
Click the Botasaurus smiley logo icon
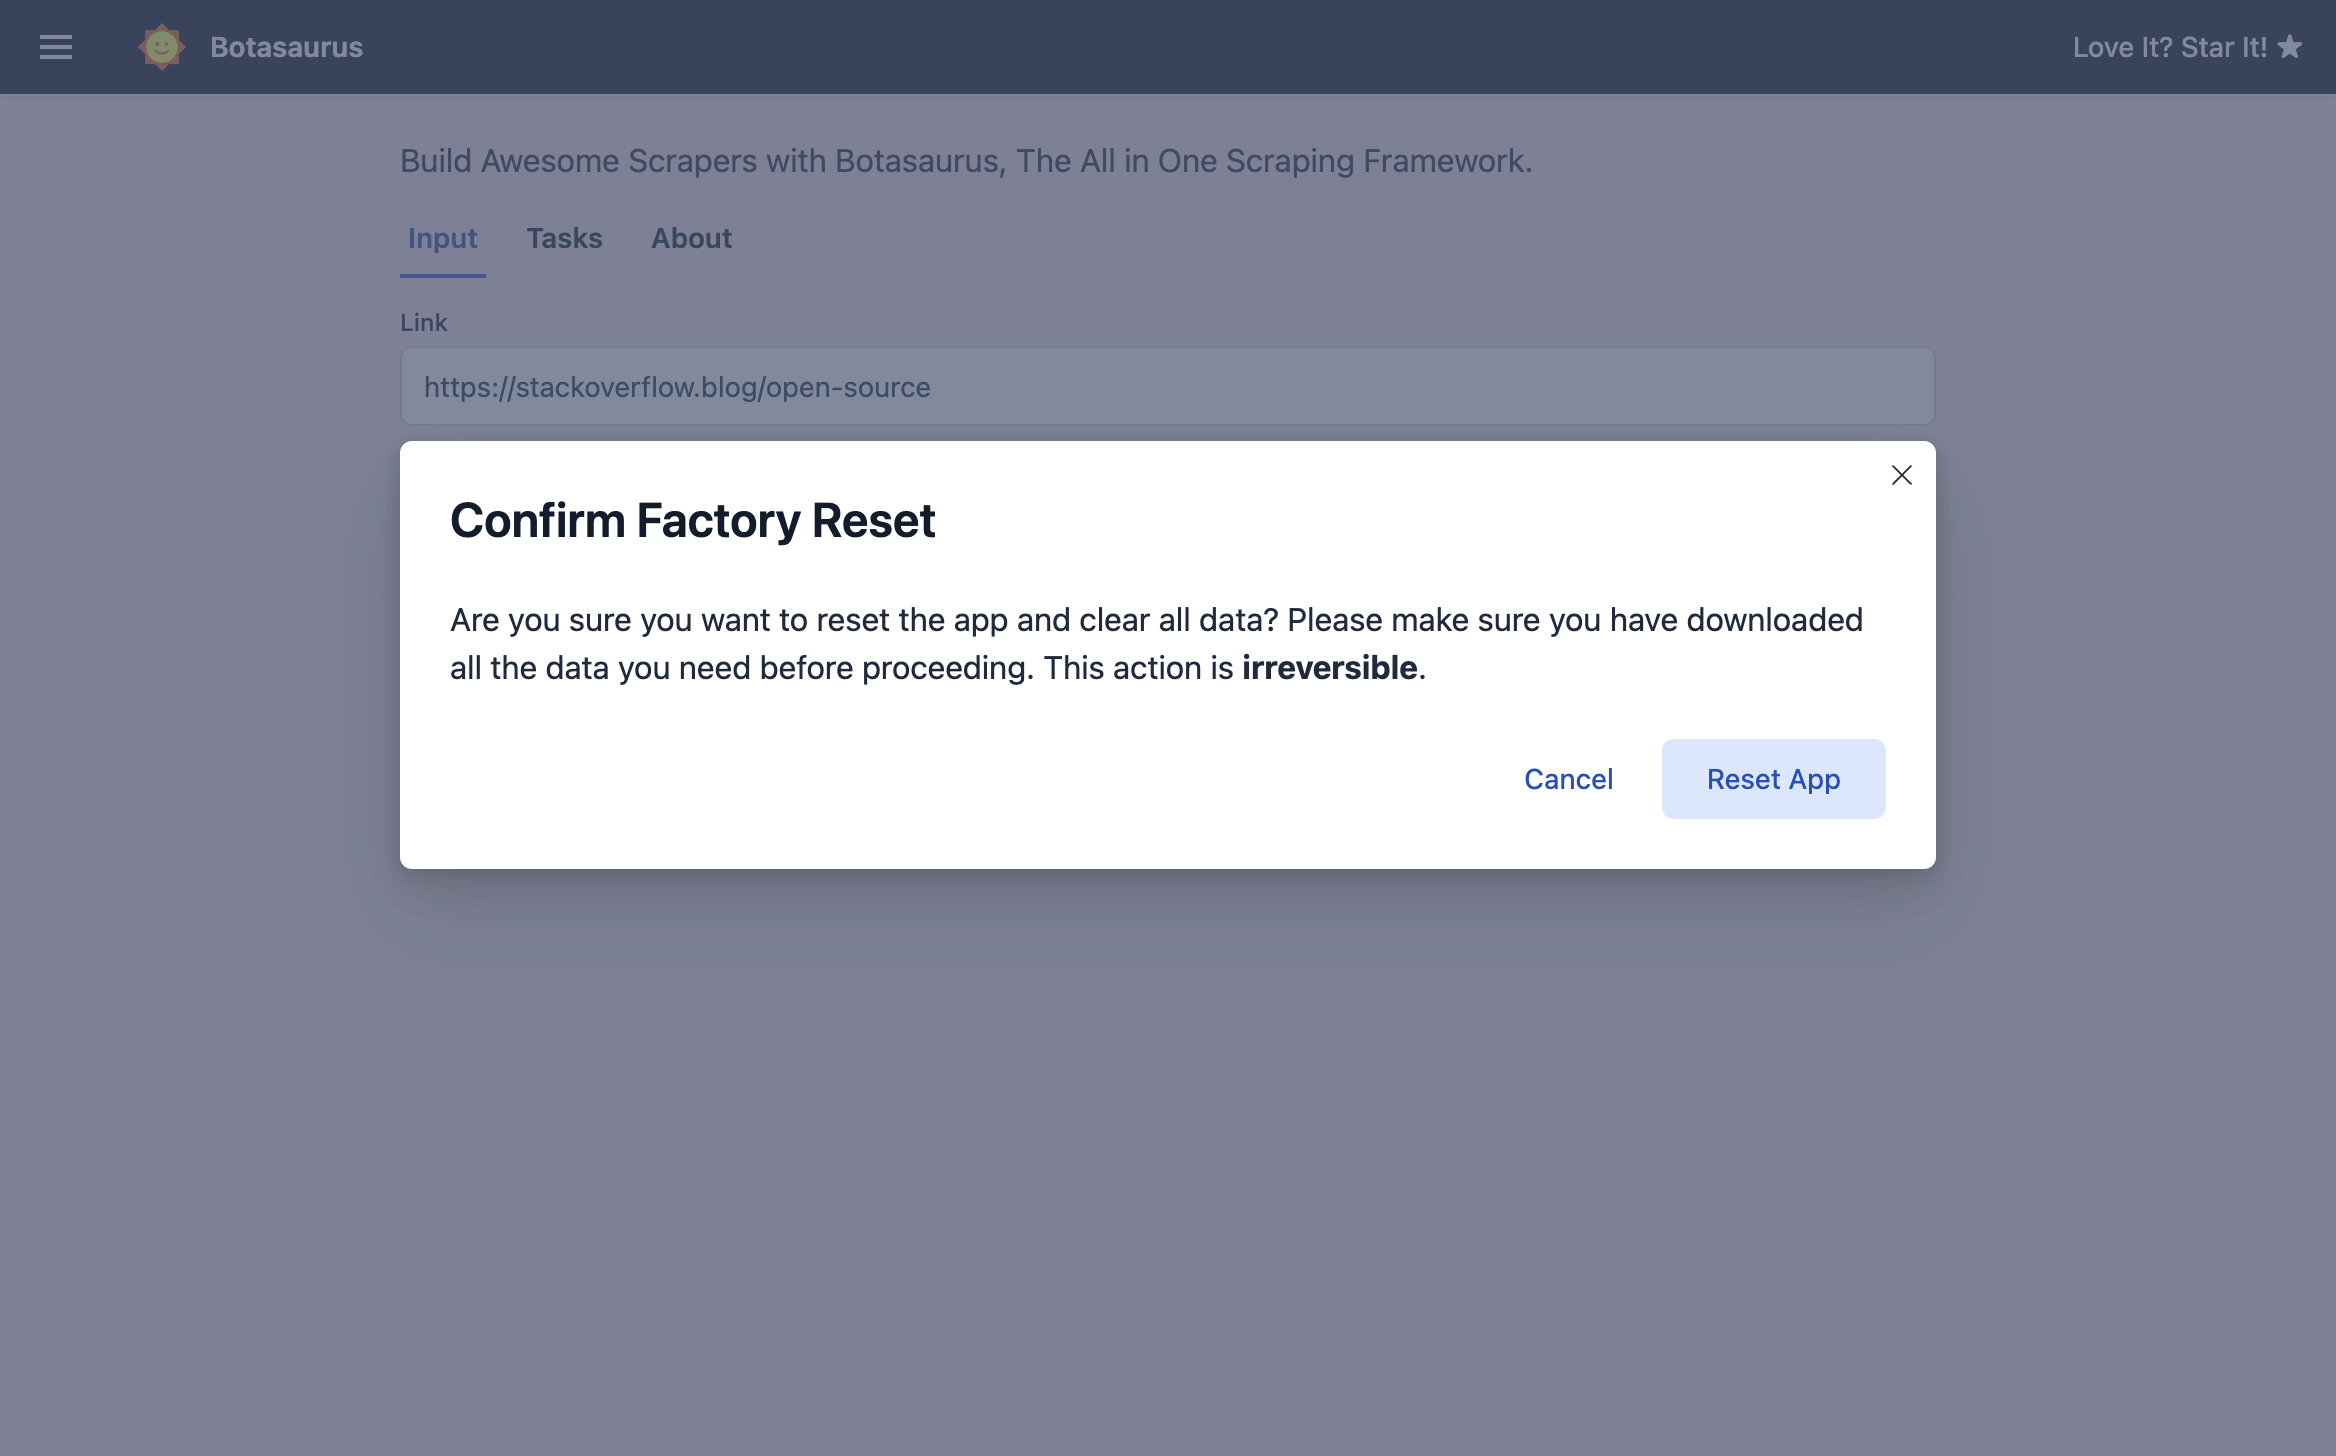tap(161, 47)
